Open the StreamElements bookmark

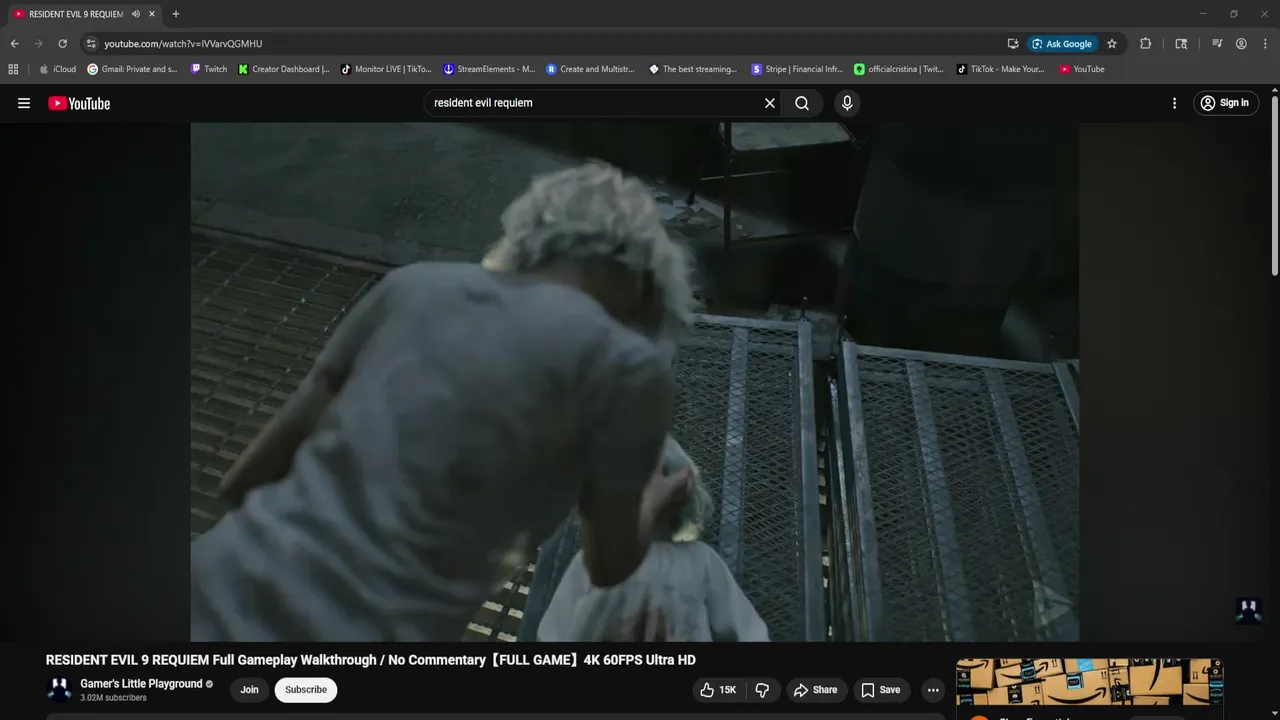pos(489,69)
